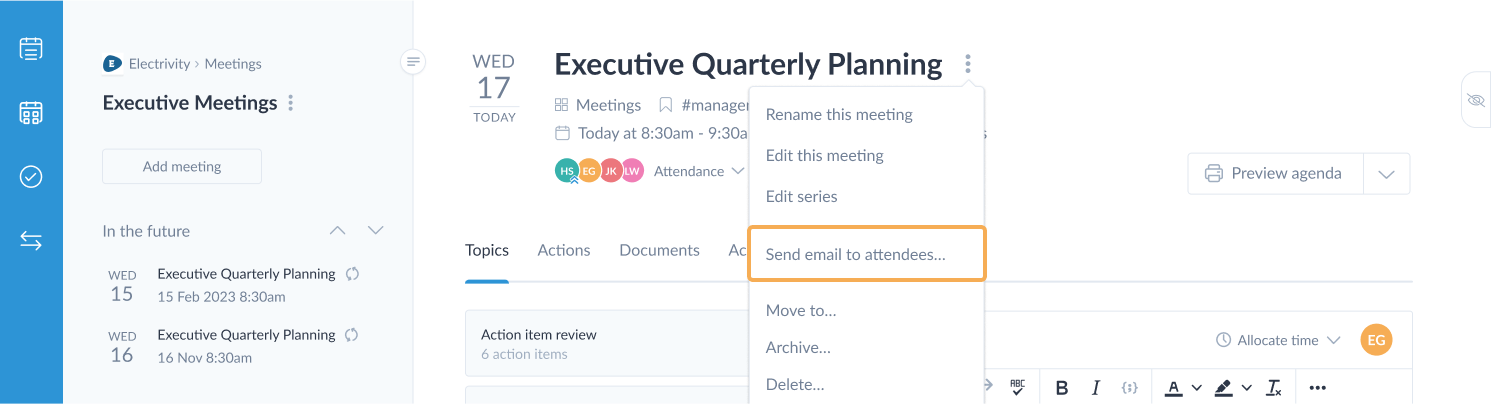The width and height of the screenshot is (1491, 404).
Task: Click the Add meeting button
Action: pos(182,166)
